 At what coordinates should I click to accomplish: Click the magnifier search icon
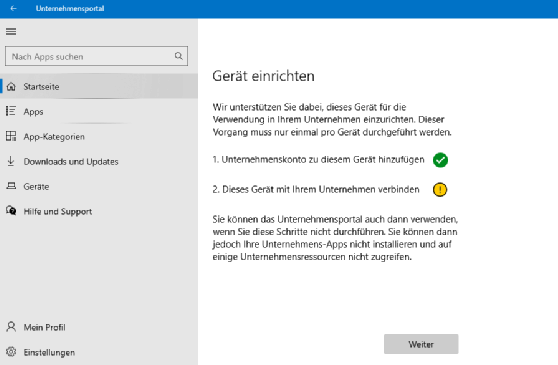tap(179, 56)
